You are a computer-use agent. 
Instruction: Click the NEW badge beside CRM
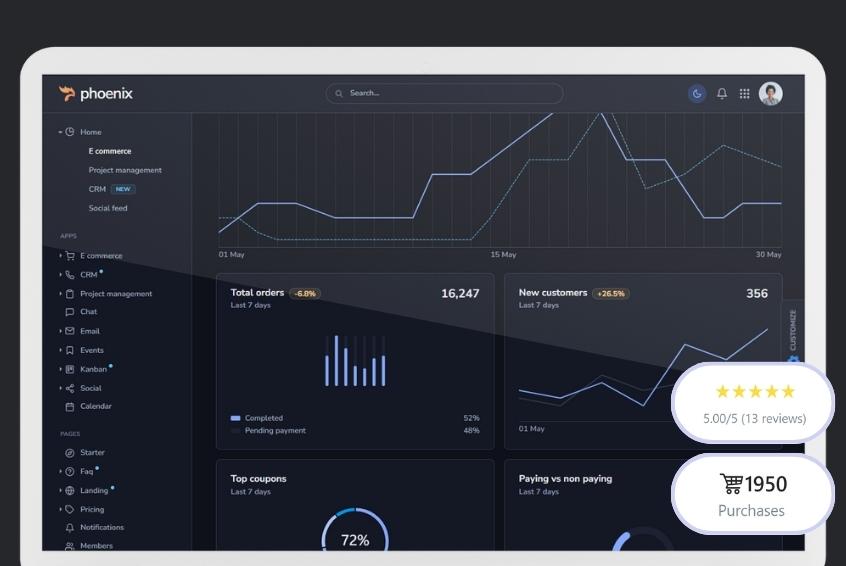(x=123, y=189)
